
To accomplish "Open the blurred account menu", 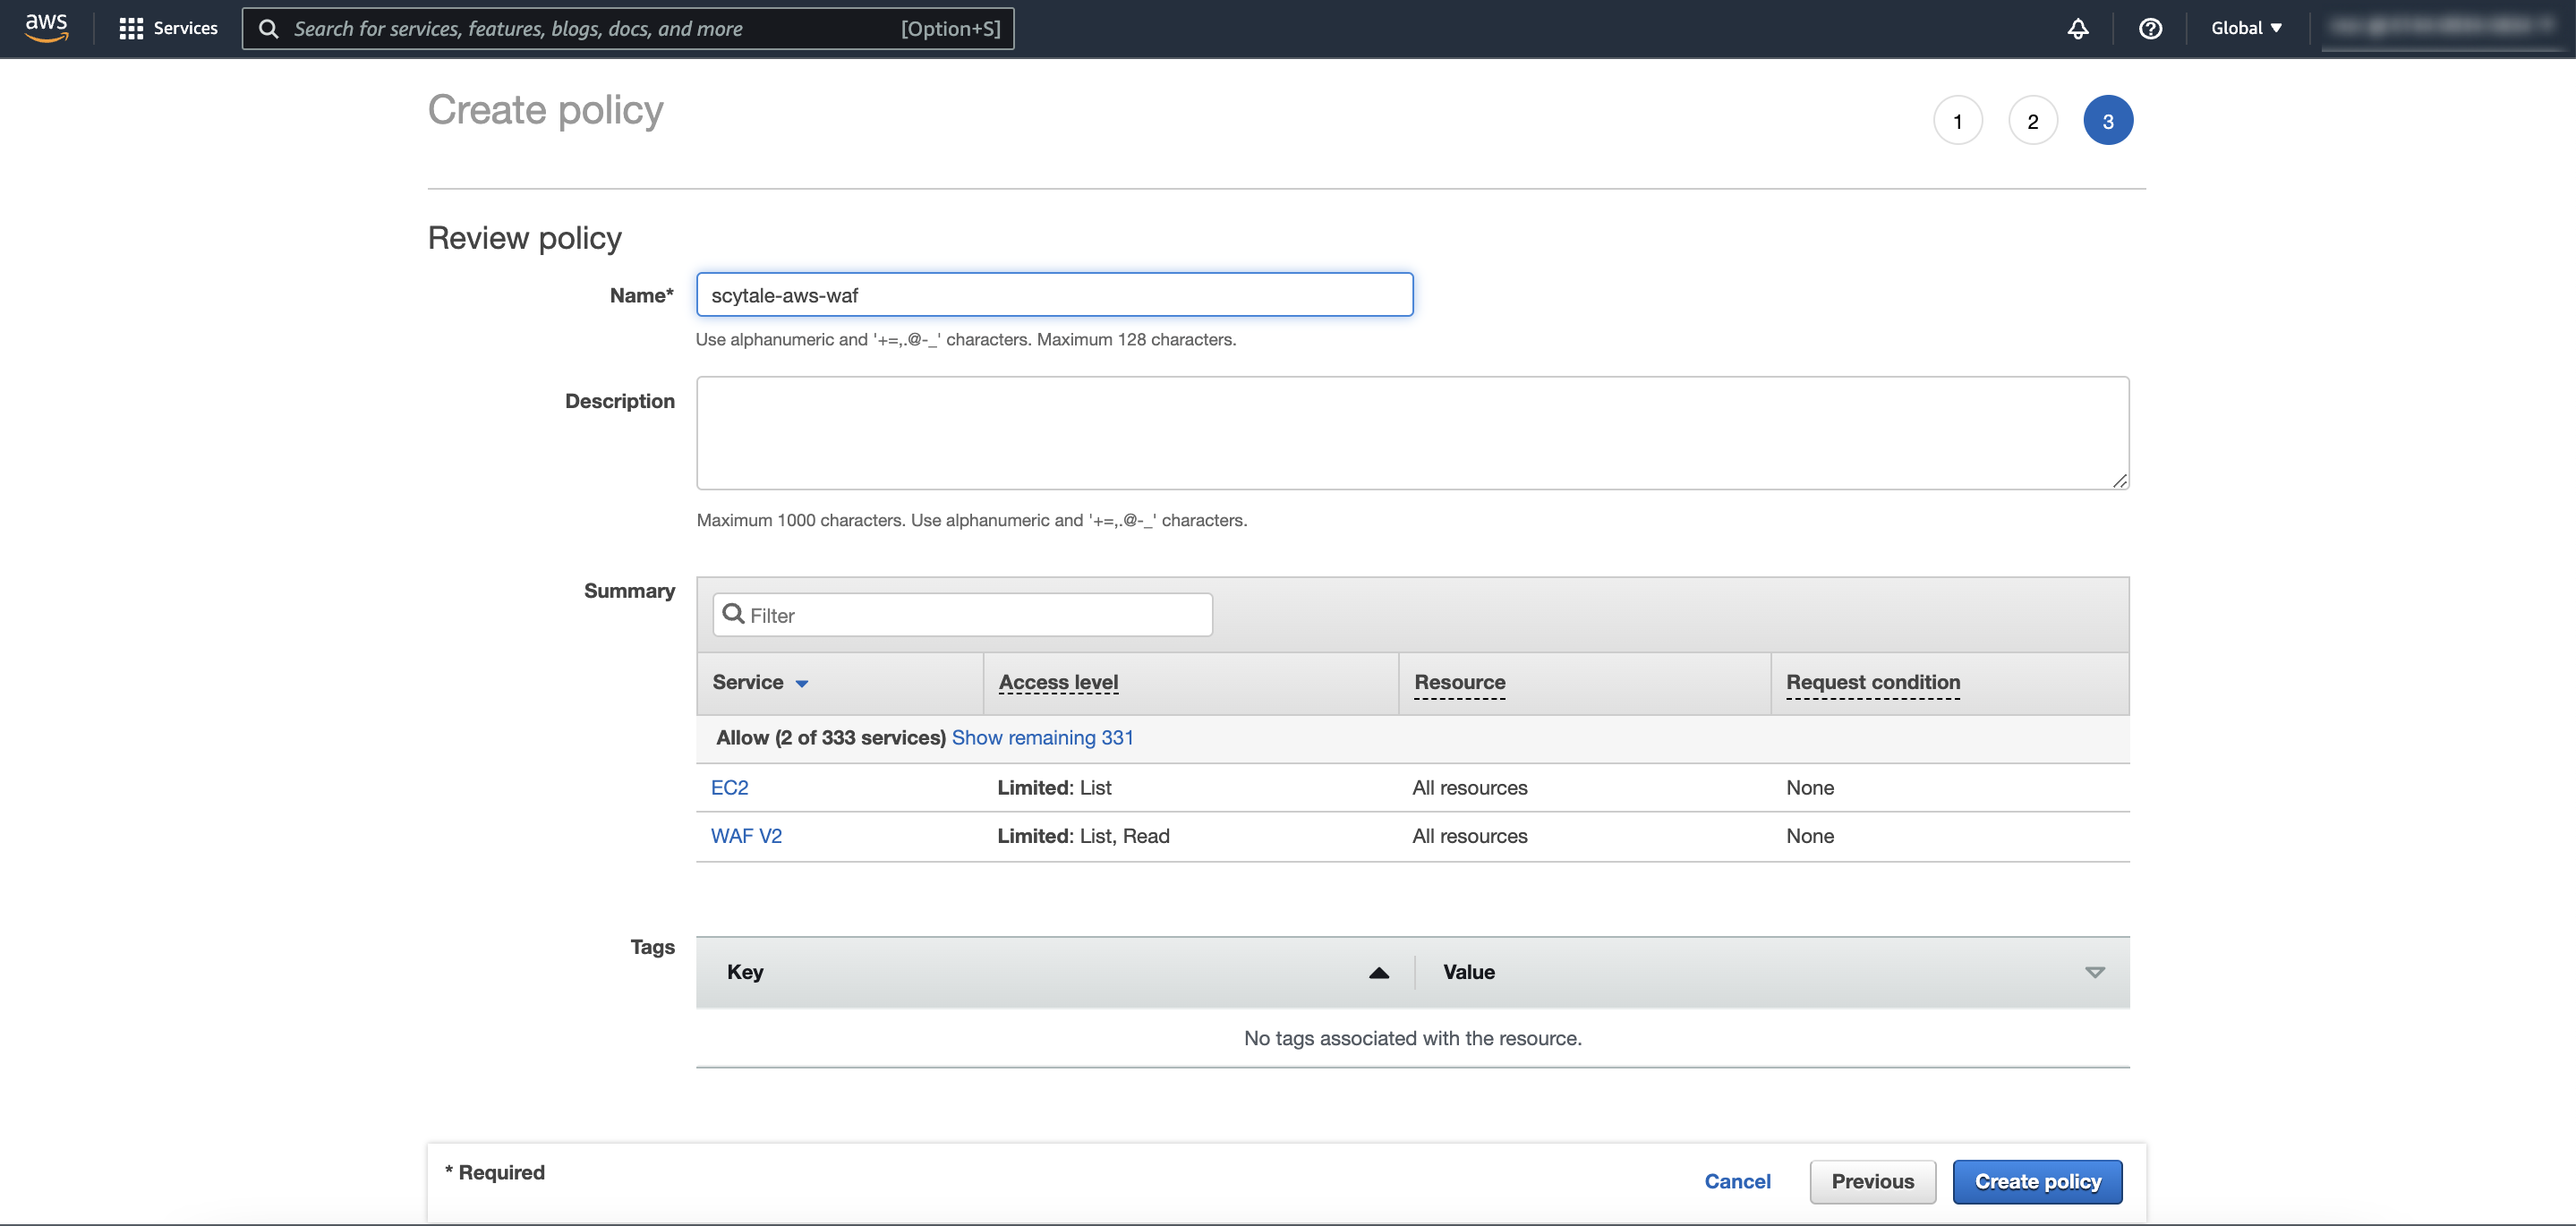I will click(2443, 27).
